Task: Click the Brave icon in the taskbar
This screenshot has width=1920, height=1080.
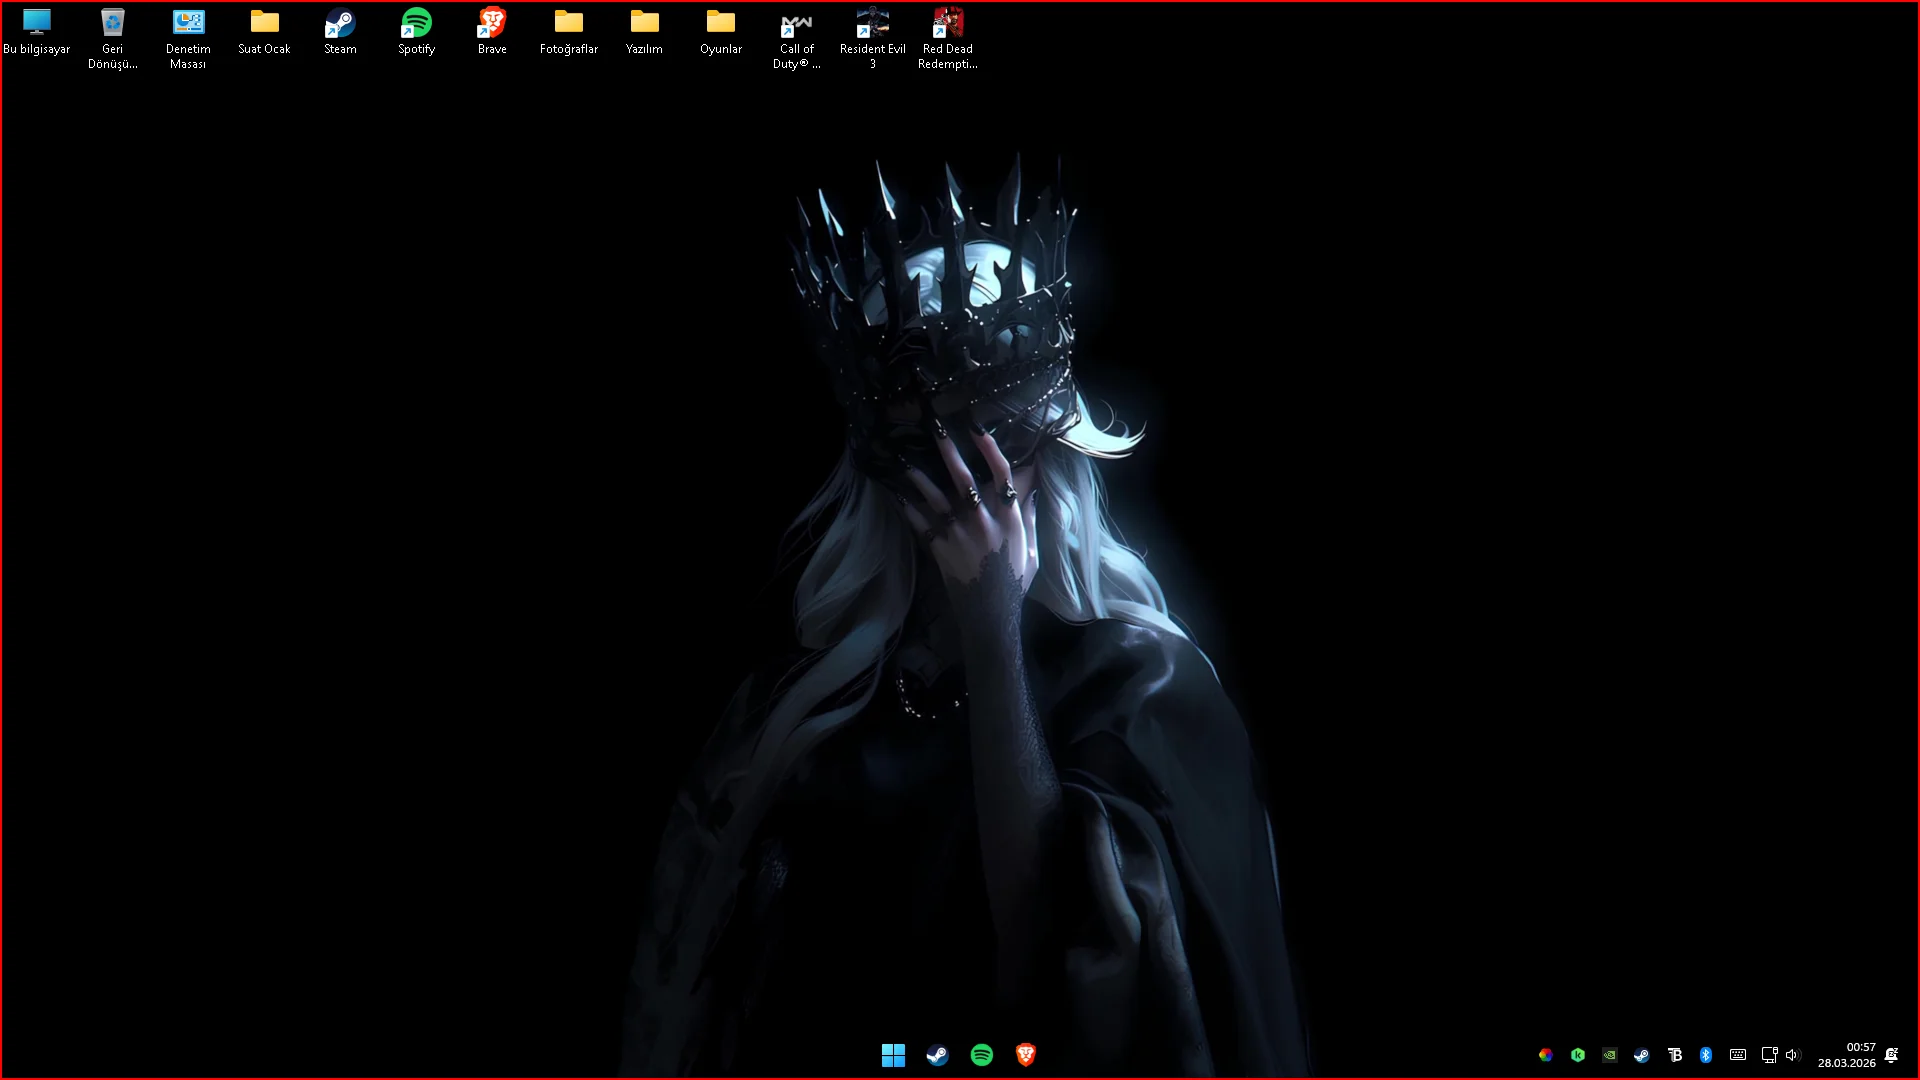Action: (1025, 1055)
